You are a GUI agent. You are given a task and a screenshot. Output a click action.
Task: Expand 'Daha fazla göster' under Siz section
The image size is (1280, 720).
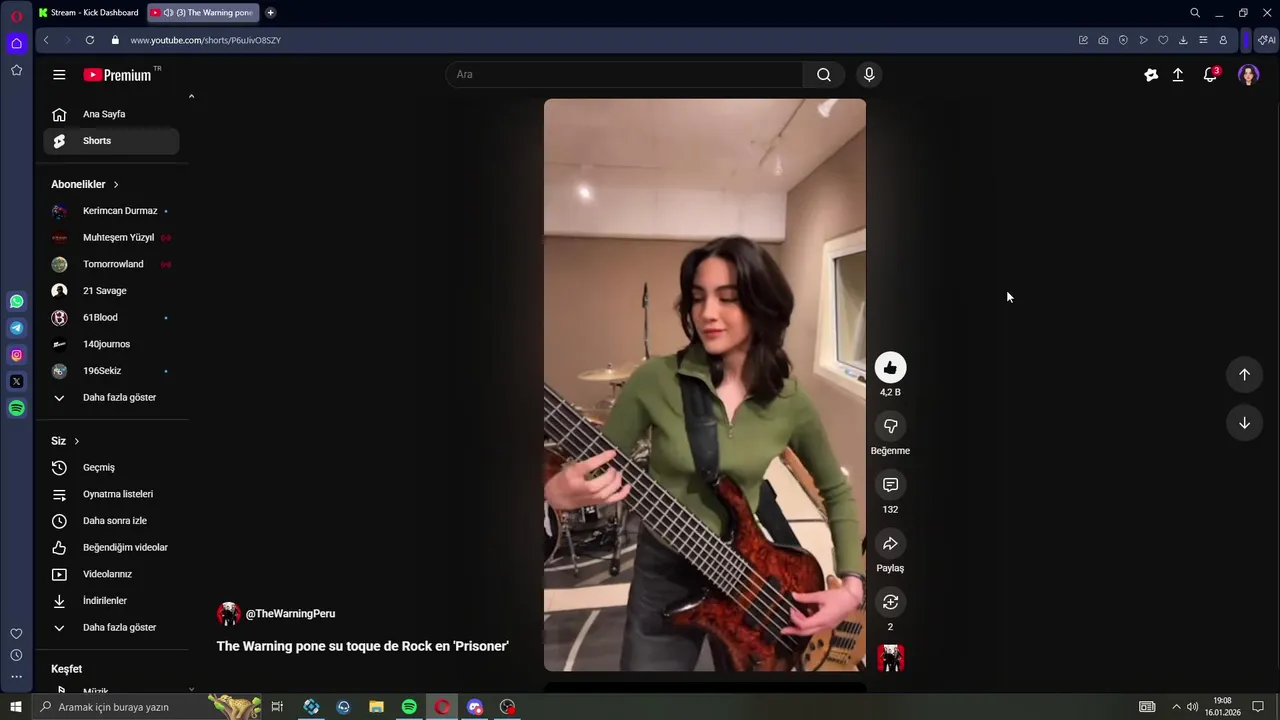(111, 628)
